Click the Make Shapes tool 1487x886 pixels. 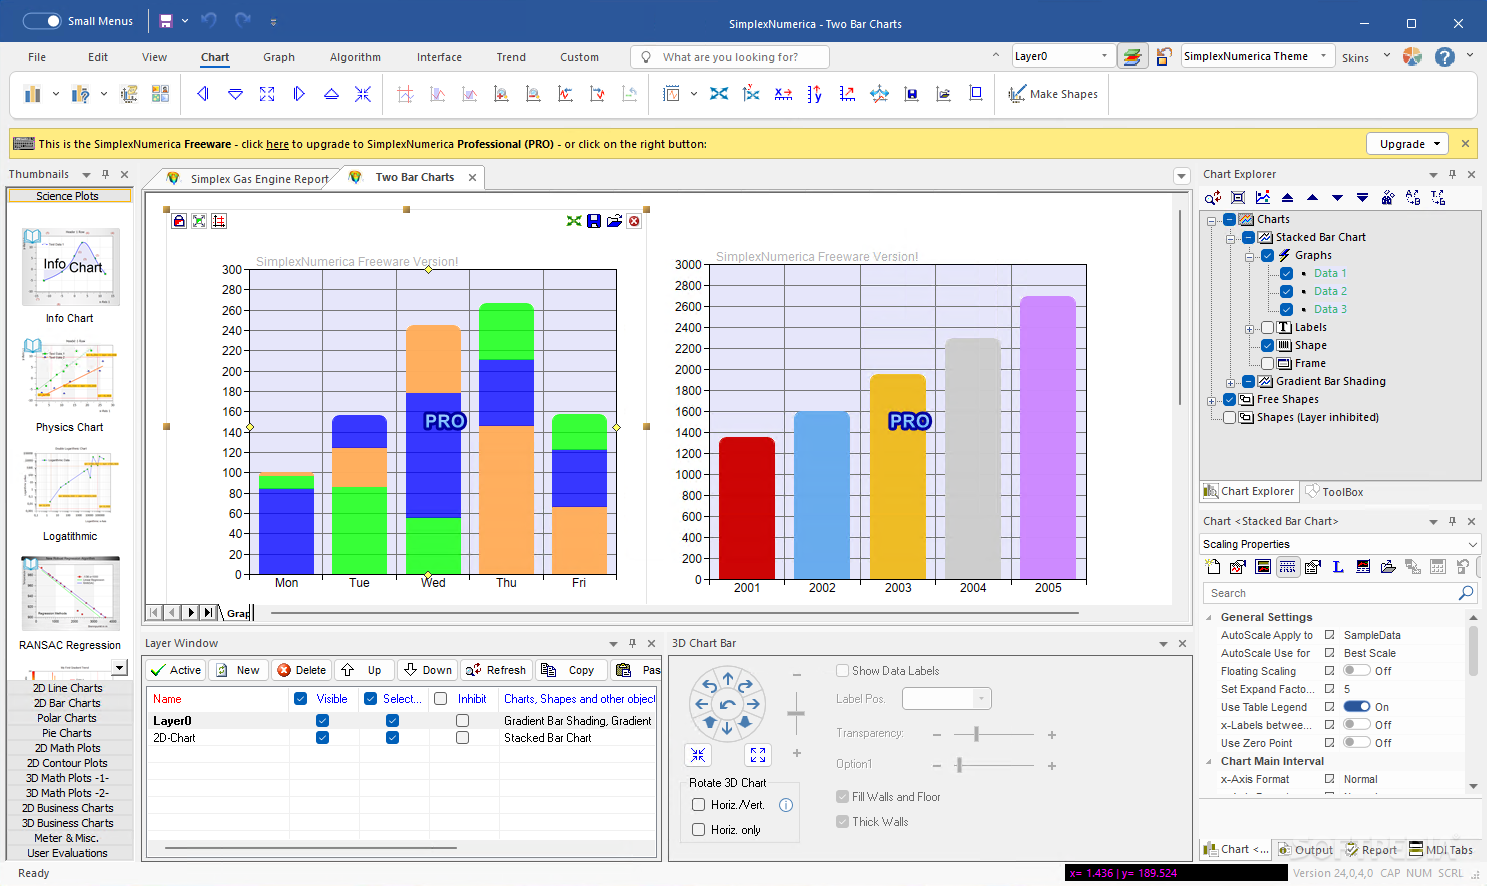[x=1053, y=94]
